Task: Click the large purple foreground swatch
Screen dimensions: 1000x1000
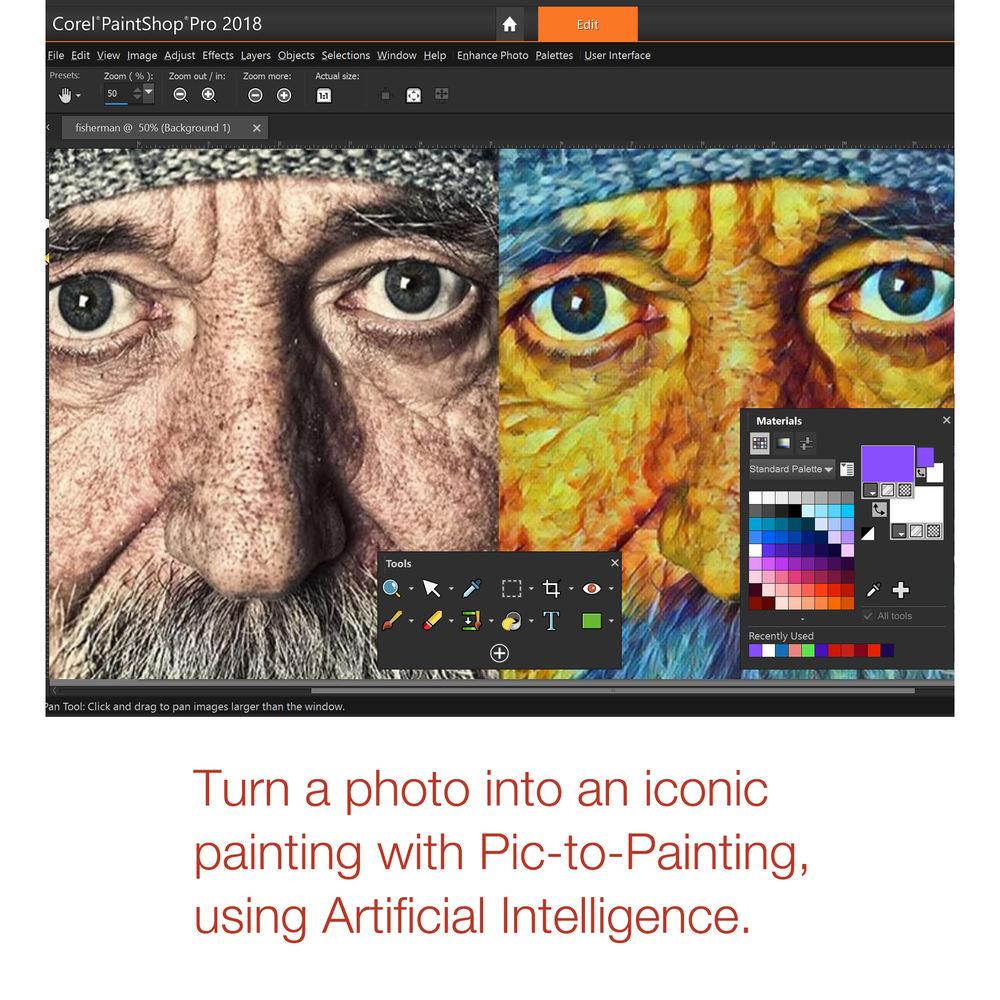Action: [x=887, y=464]
